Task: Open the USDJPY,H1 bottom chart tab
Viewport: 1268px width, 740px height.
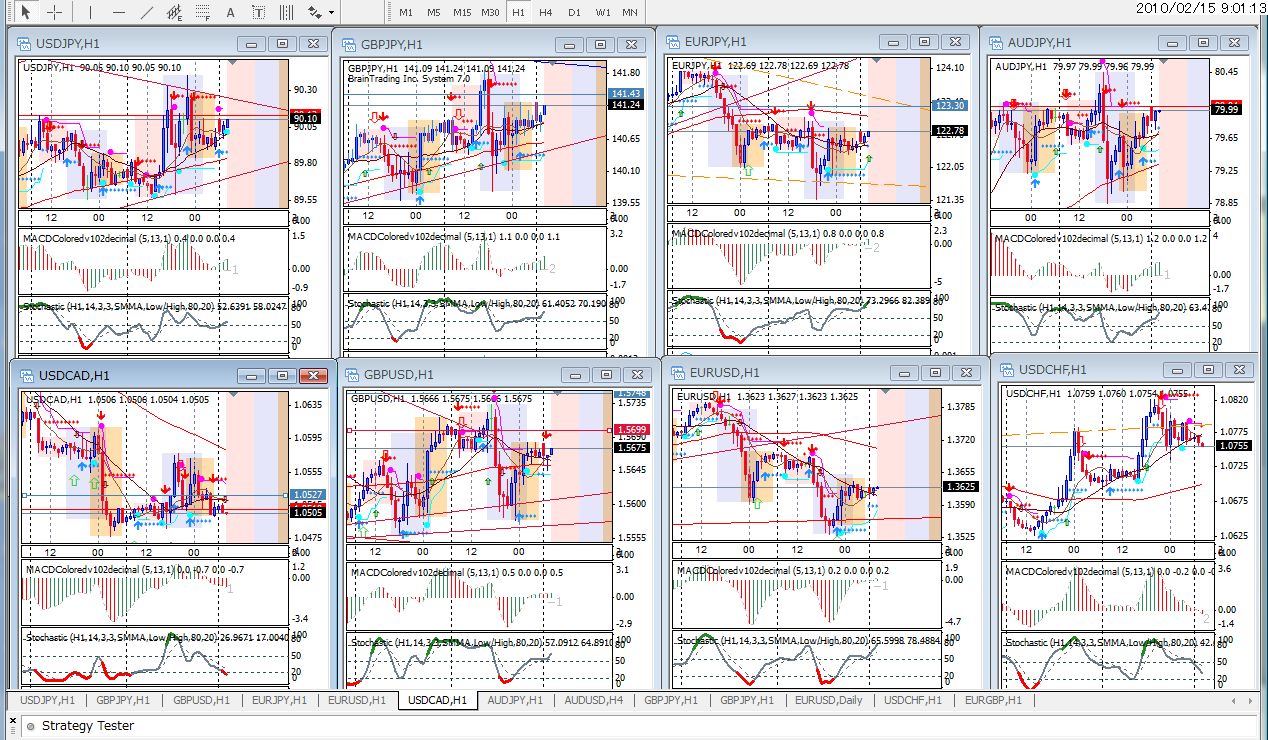Action: 46,700
